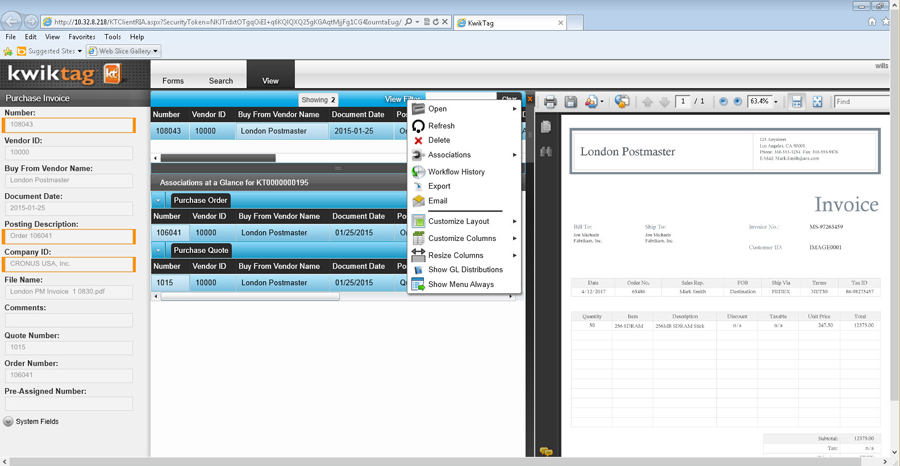The width and height of the screenshot is (900, 466).
Task: Click the Email envelope icon
Action: point(418,201)
